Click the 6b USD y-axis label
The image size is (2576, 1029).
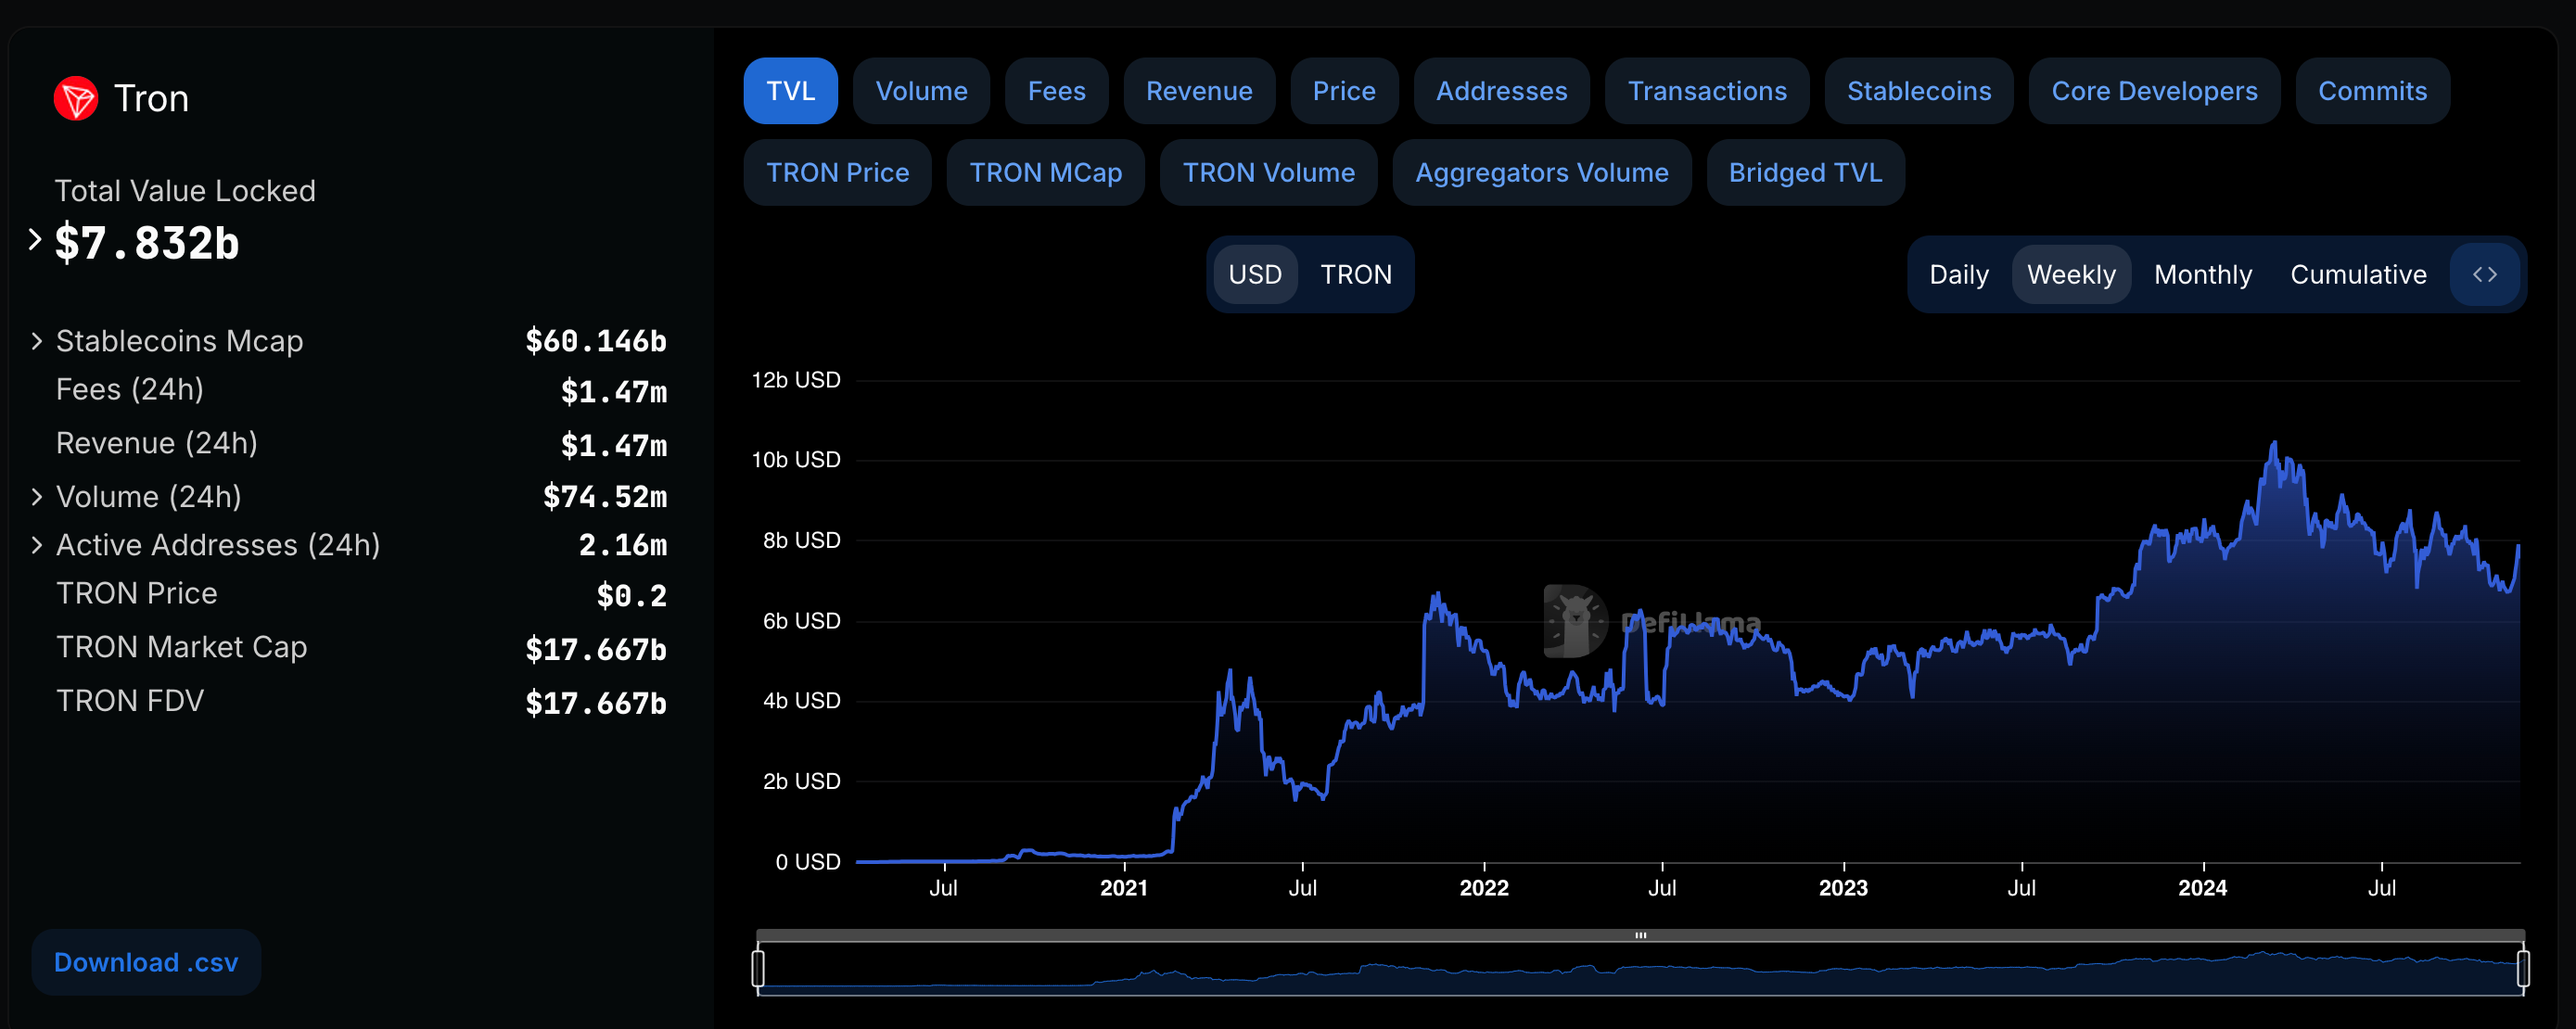pos(802,621)
